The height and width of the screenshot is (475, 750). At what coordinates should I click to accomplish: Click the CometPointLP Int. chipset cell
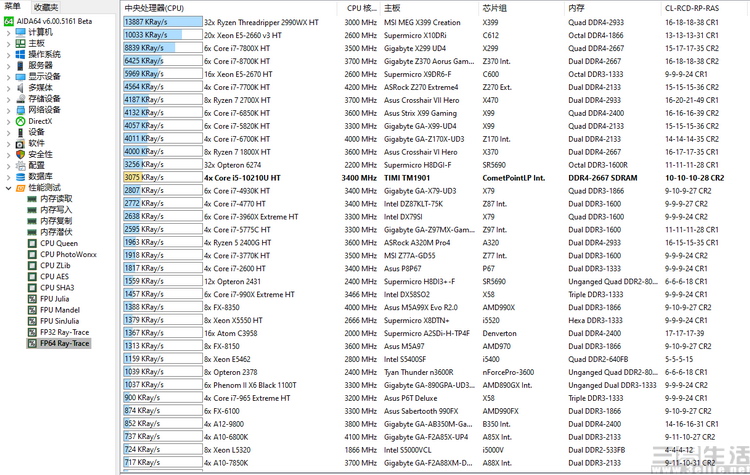click(514, 178)
